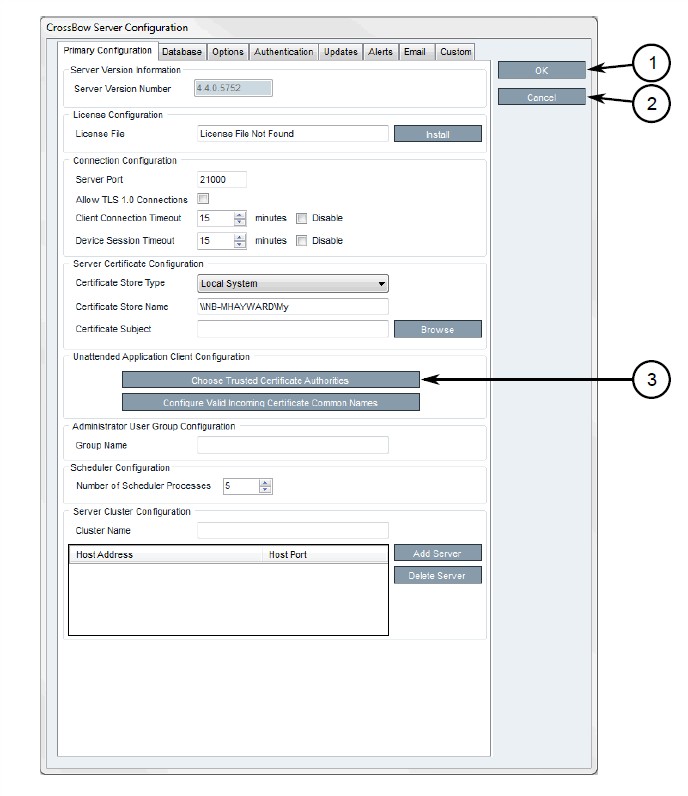The width and height of the screenshot is (688, 796).
Task: Click the Certificate Subject field
Action: pyautogui.click(x=293, y=329)
